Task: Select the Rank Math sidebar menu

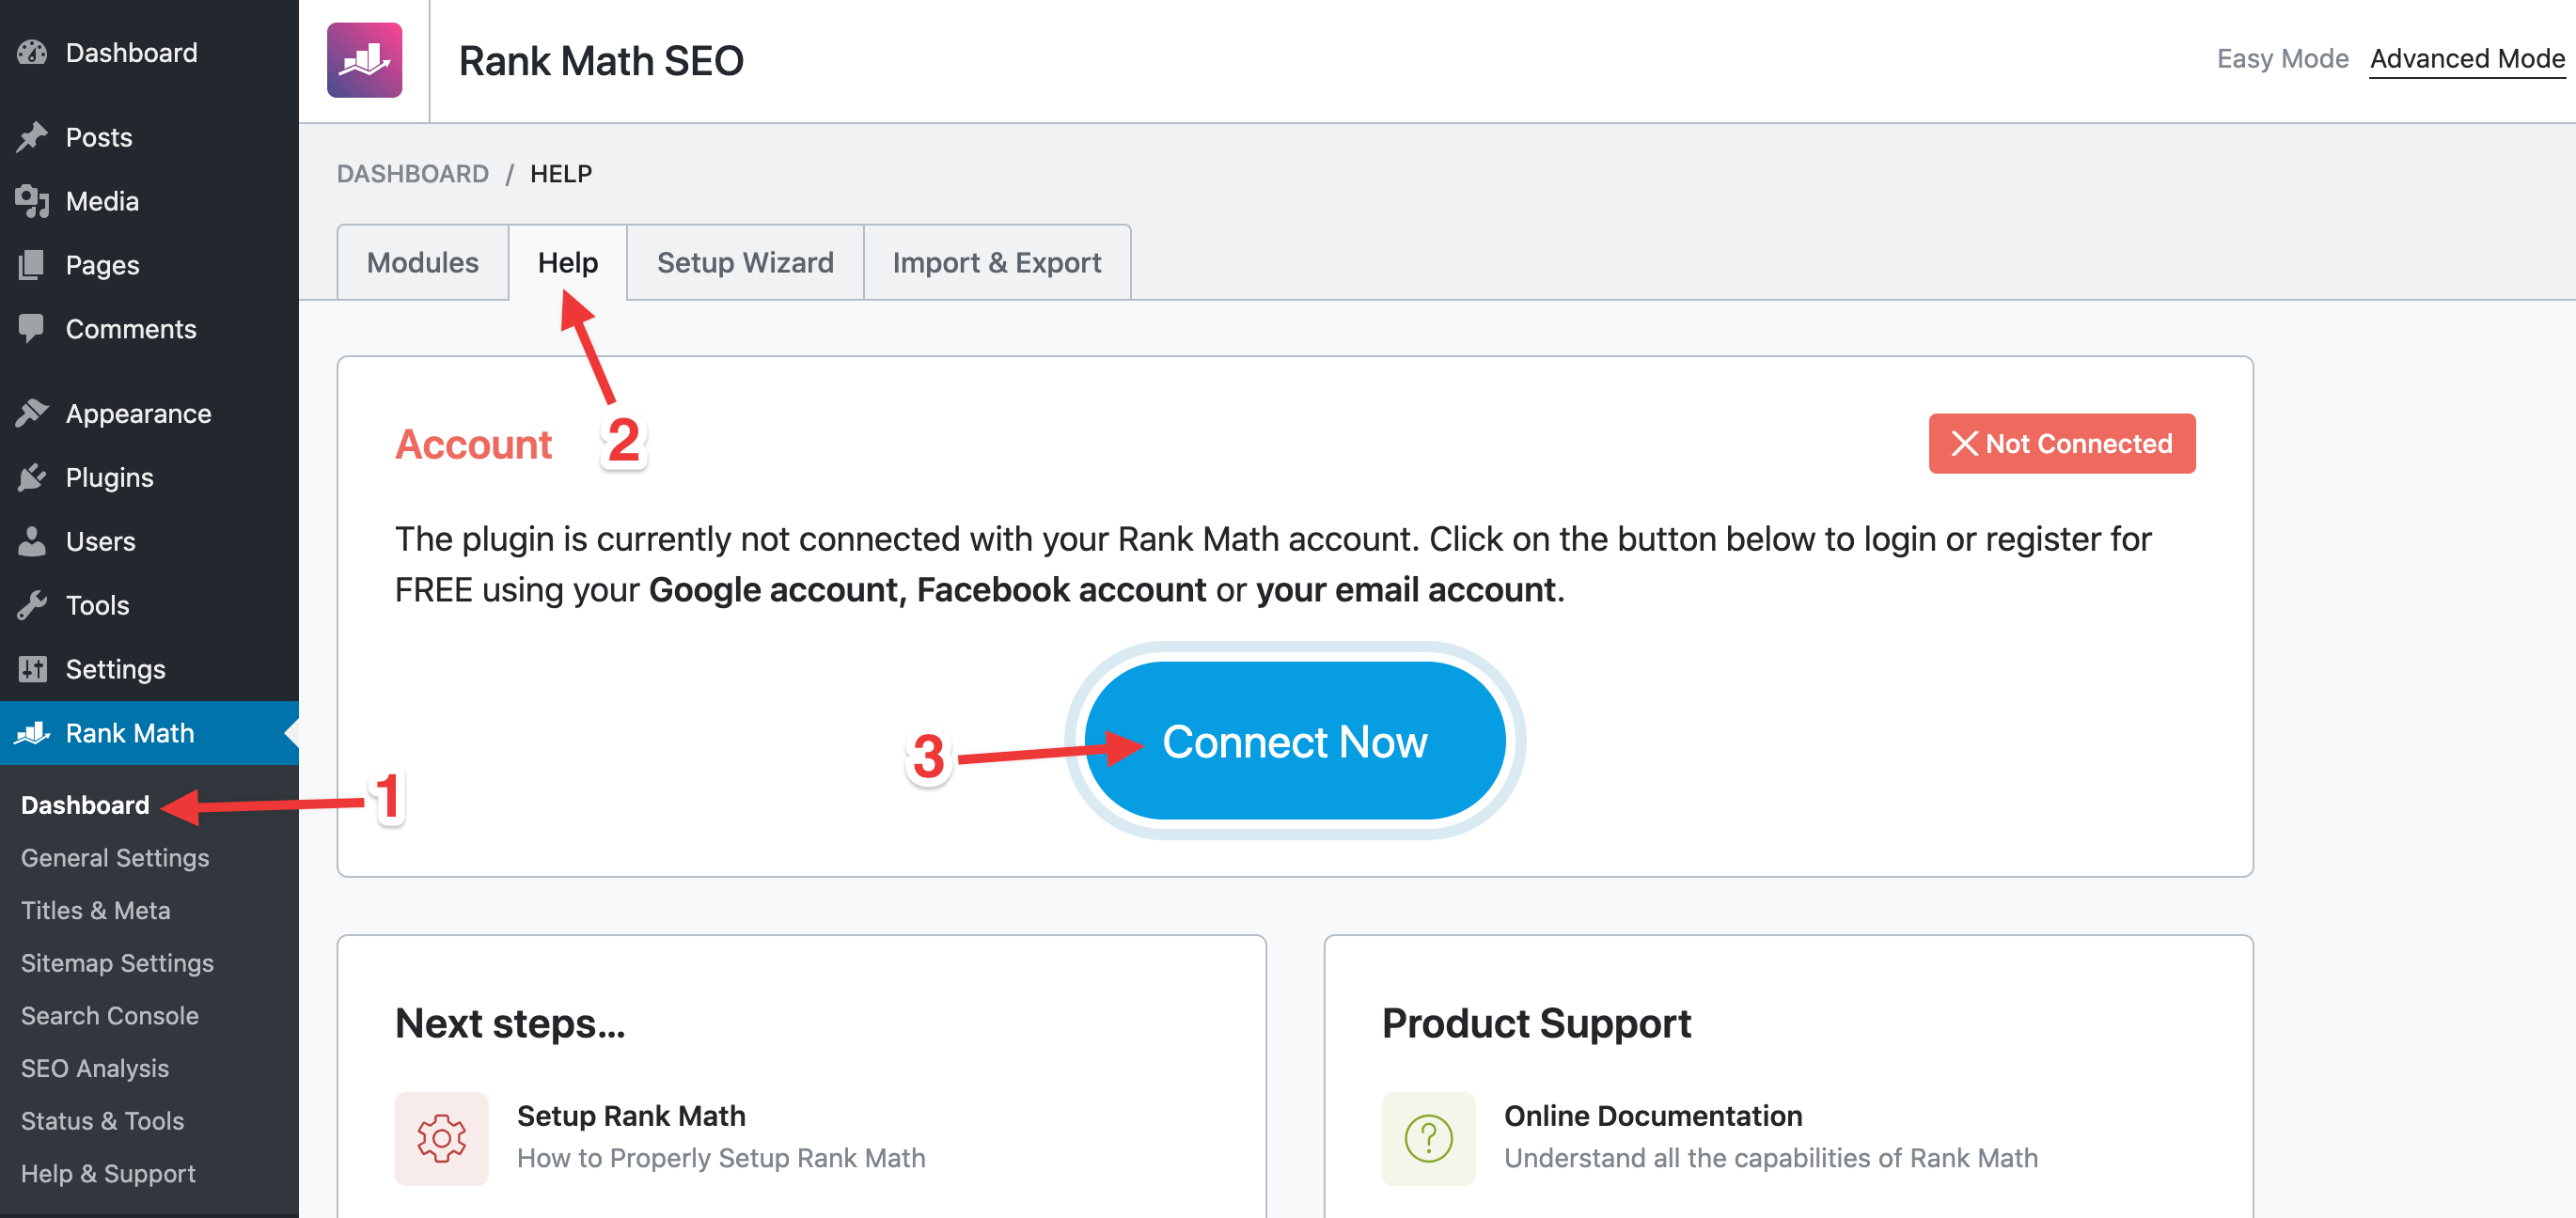Action: (x=149, y=733)
